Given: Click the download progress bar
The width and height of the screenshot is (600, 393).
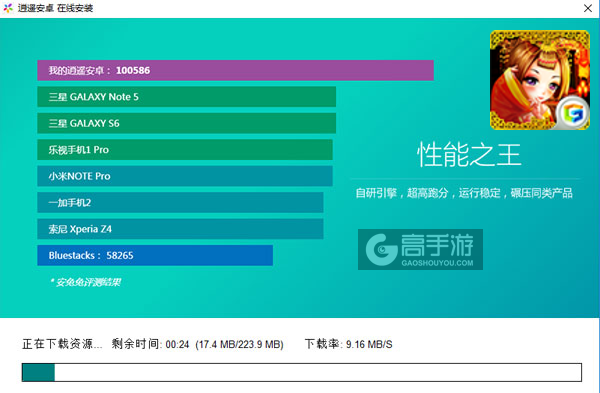Looking at the screenshot, I should pos(302,372).
